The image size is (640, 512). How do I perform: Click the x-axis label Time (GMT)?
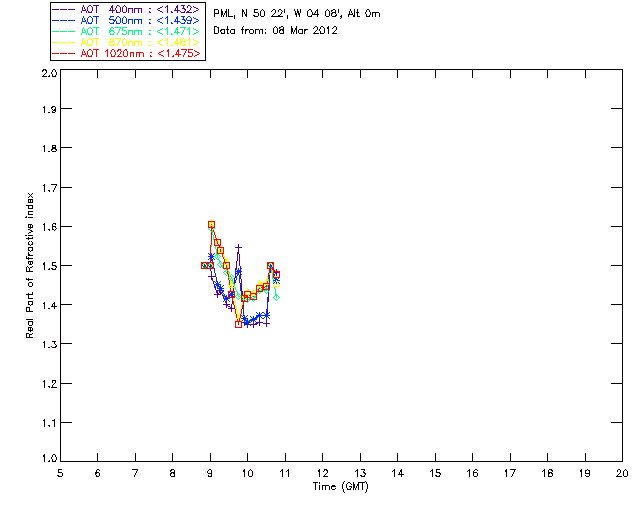[x=341, y=487]
